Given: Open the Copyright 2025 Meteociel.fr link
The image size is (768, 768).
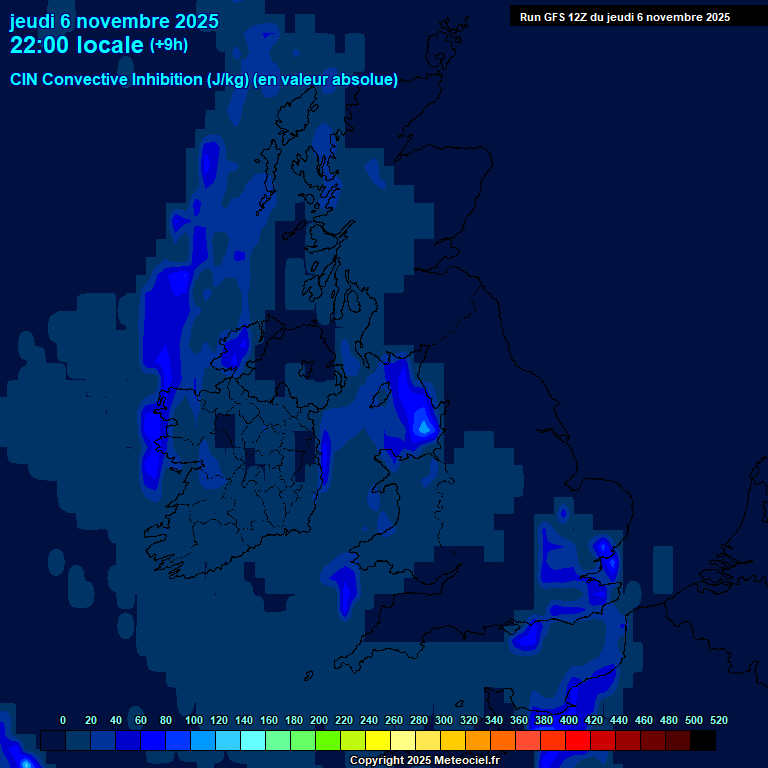Looking at the screenshot, I should click(424, 760).
